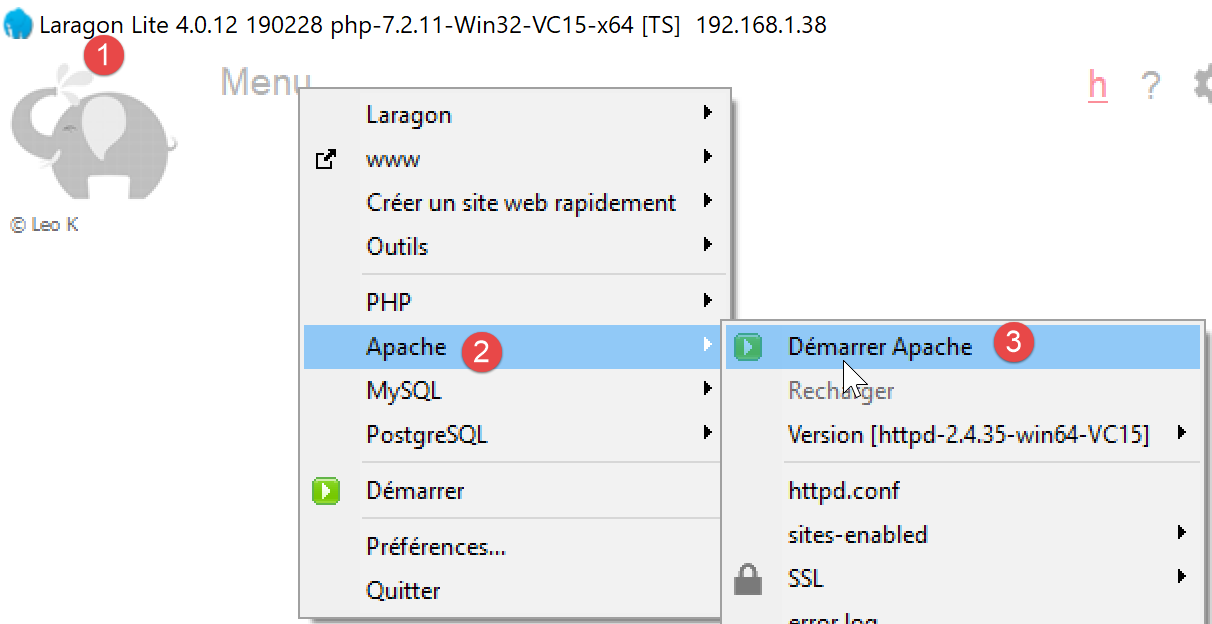The width and height of the screenshot is (1212, 624).
Task: Click the green Démarrer Apache play icon
Action: point(747,347)
